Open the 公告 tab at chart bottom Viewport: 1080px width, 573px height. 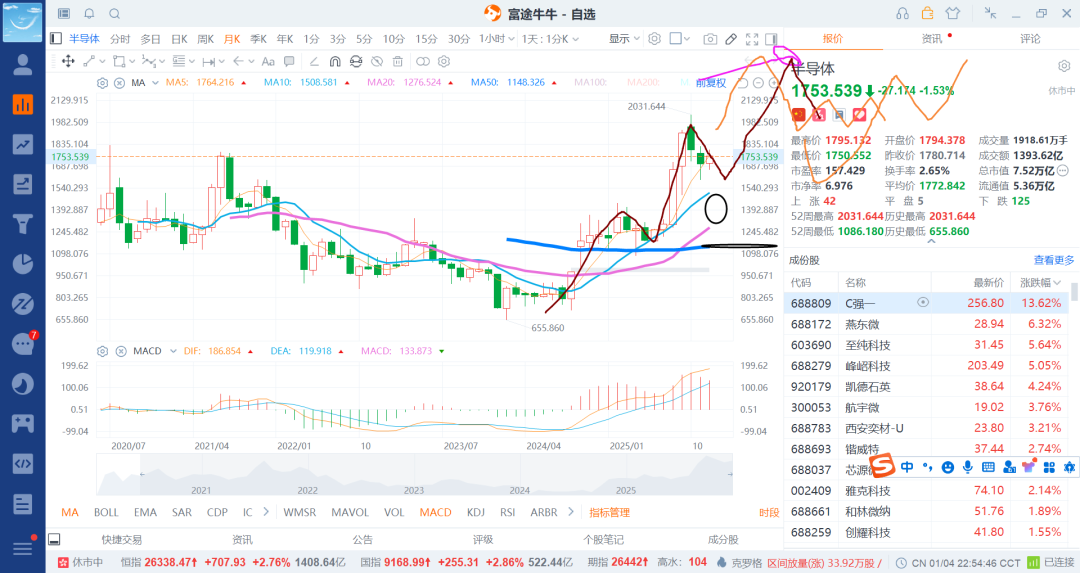coord(362,539)
